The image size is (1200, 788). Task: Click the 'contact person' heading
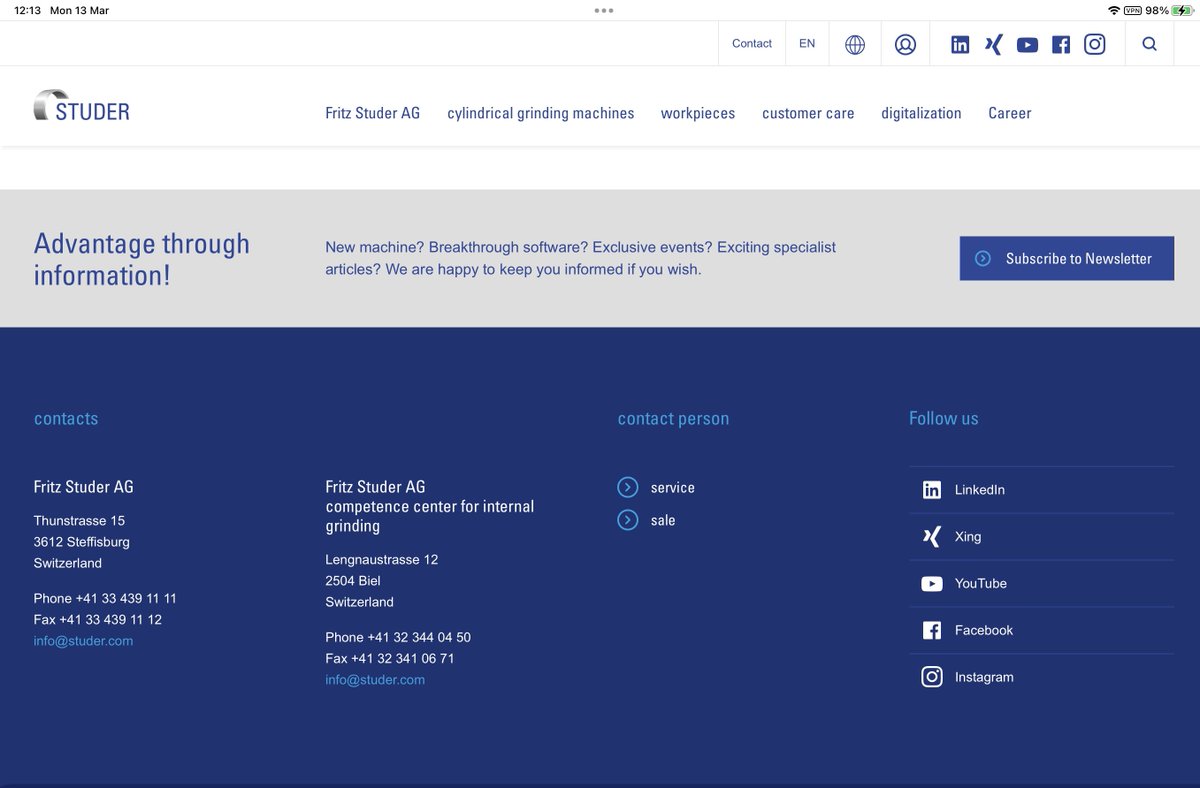(x=673, y=419)
